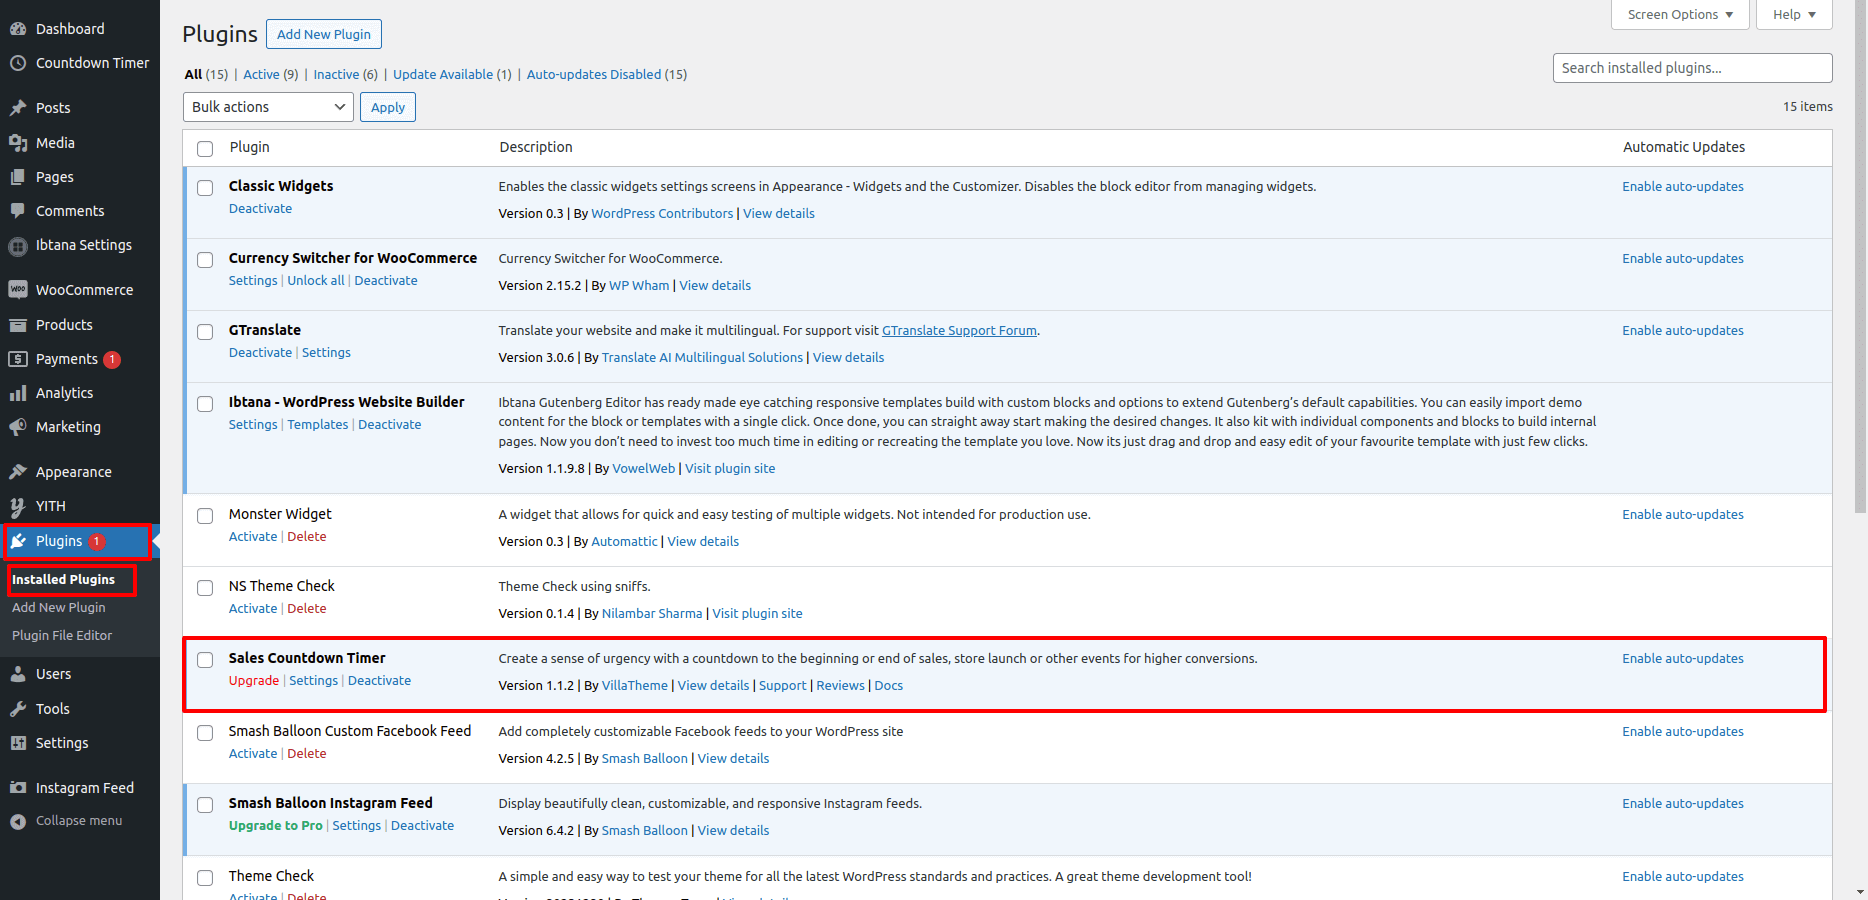Click the Marketing megaphone icon
The image size is (1868, 900).
tap(18, 427)
